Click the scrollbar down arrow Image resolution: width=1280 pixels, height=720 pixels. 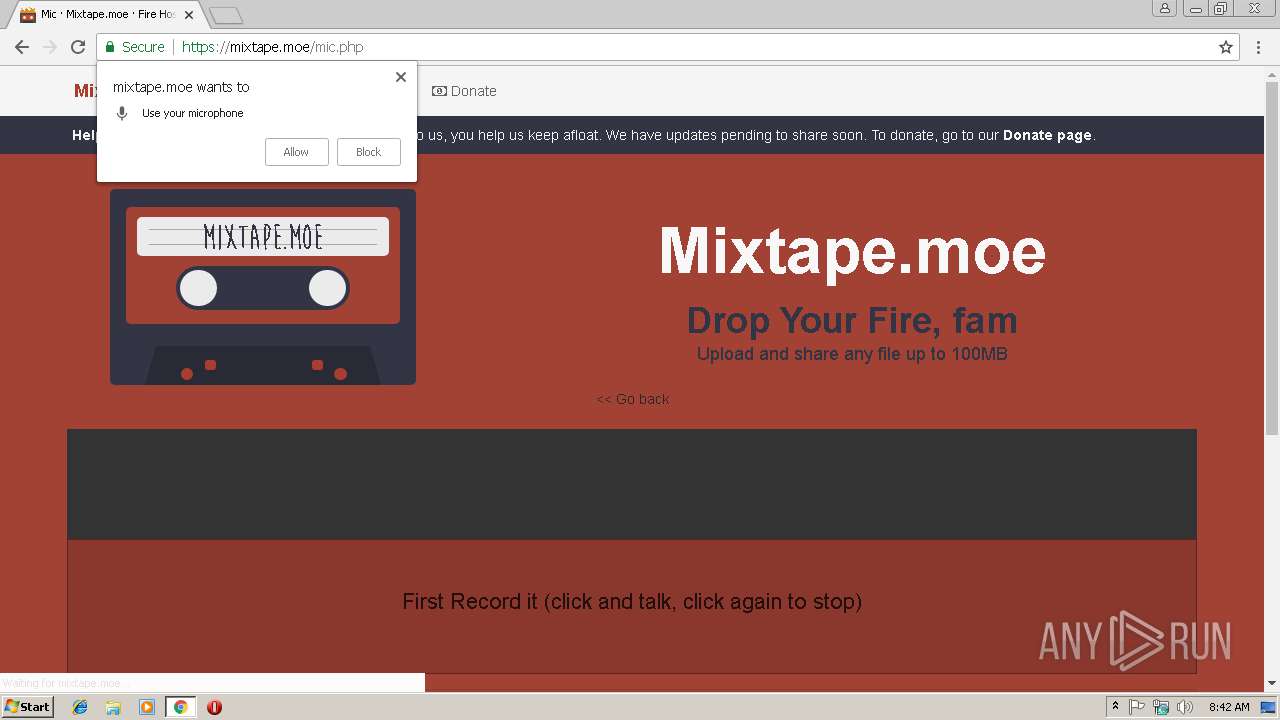pyautogui.click(x=1272, y=684)
